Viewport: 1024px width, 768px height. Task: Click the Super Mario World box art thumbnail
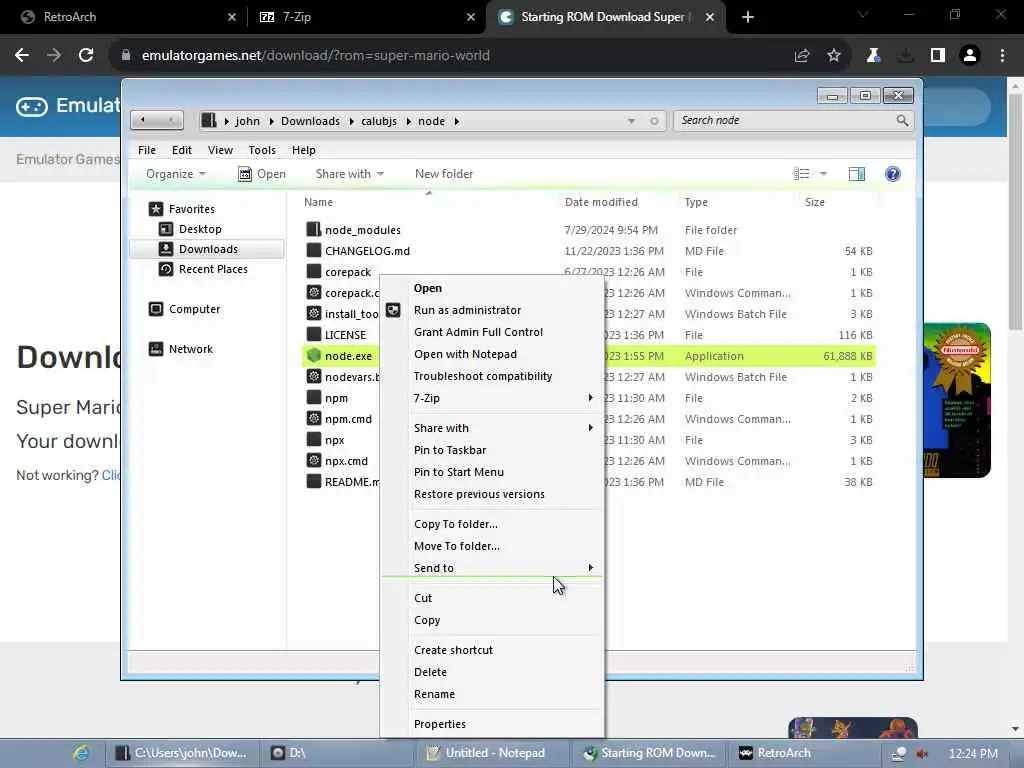tap(957, 400)
